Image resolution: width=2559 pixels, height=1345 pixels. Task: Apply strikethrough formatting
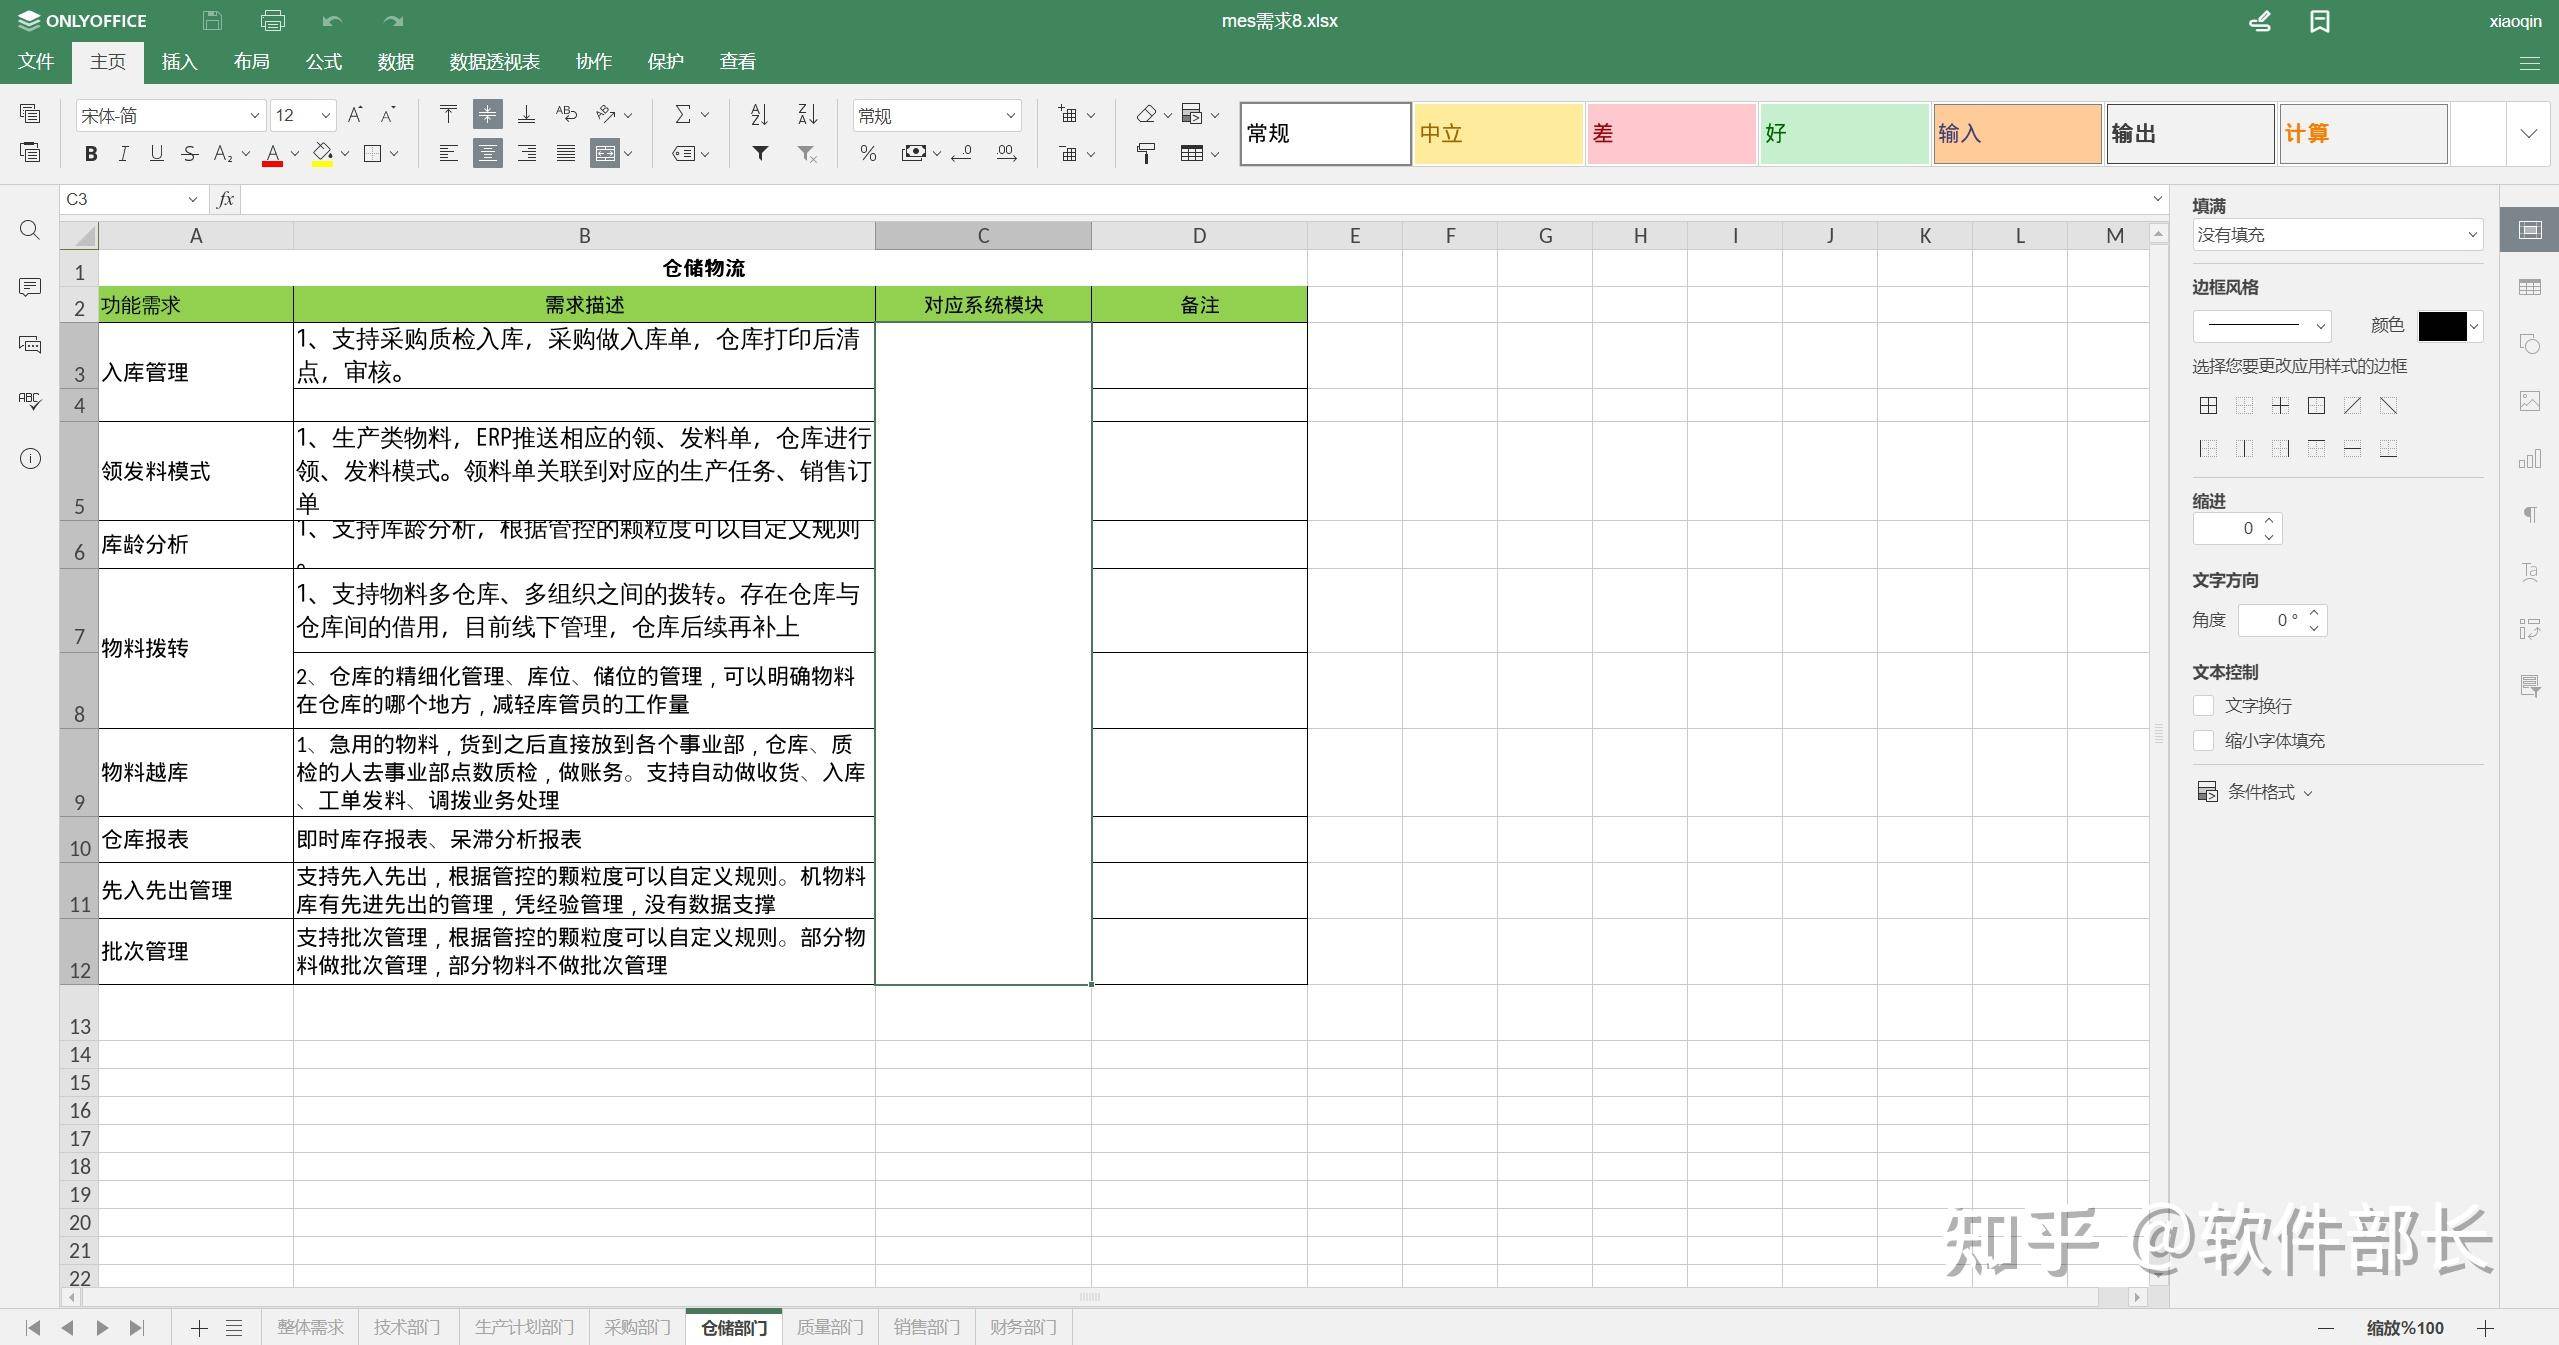[189, 153]
